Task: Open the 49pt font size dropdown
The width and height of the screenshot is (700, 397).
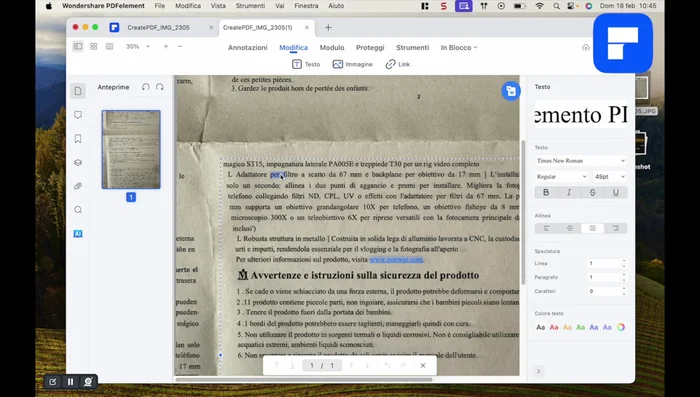Action: pos(609,177)
